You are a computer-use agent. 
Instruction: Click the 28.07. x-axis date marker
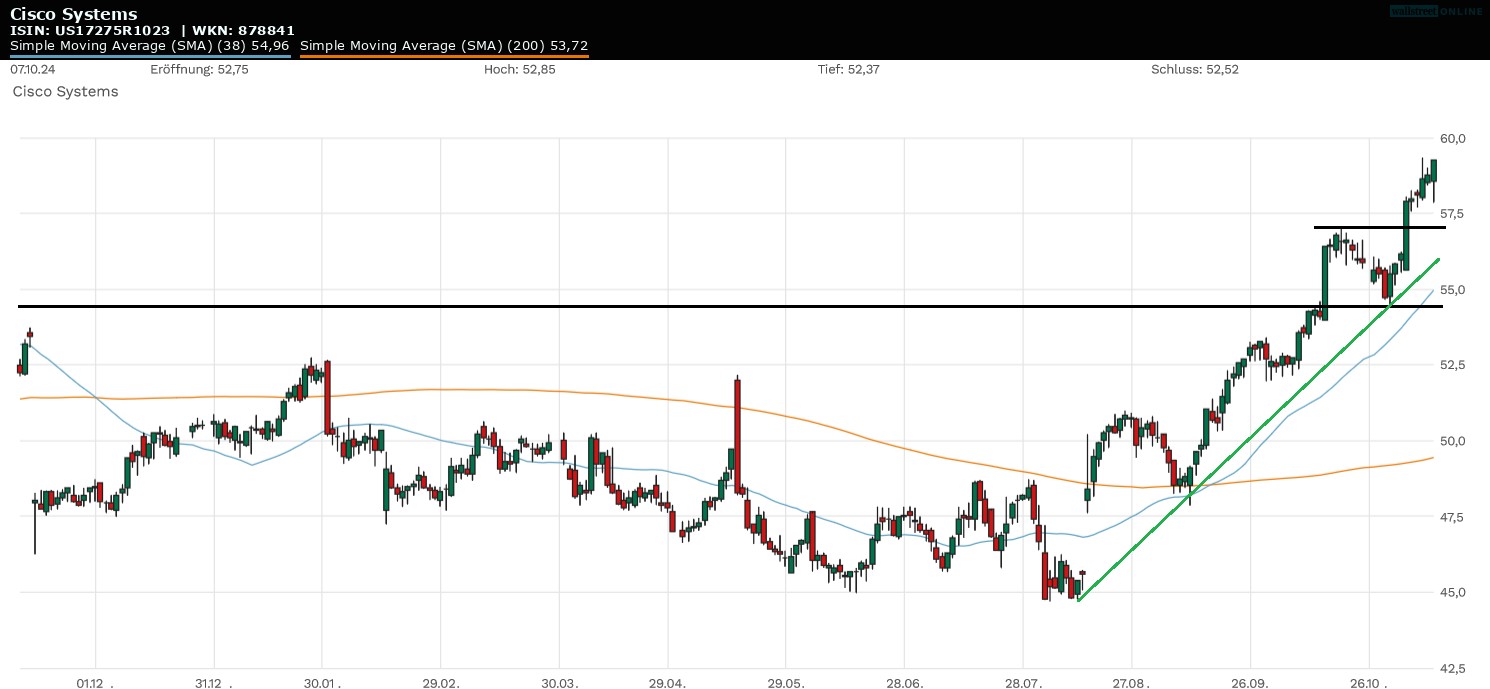pyautogui.click(x=1024, y=684)
